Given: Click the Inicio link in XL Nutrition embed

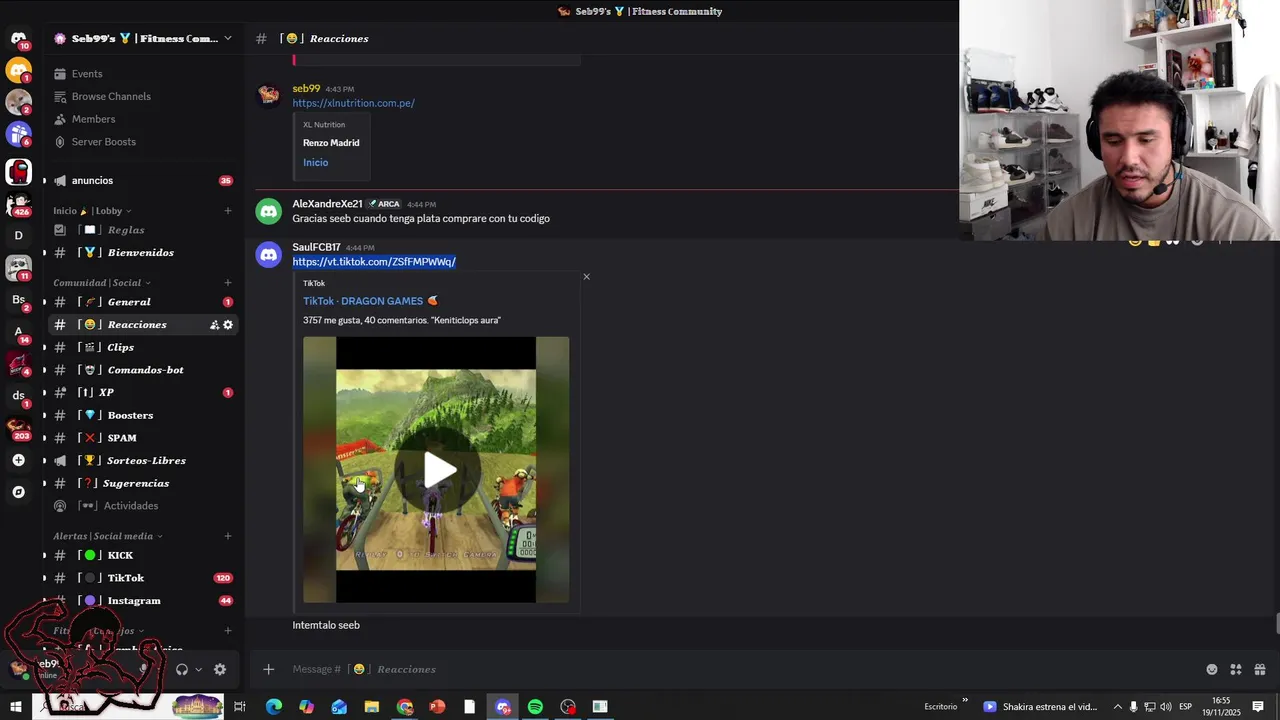Looking at the screenshot, I should point(315,163).
